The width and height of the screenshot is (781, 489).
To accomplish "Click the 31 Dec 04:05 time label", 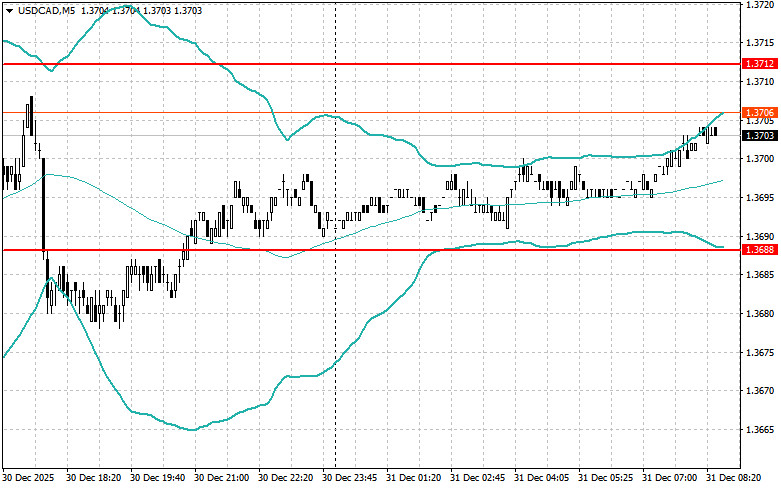I will point(544,479).
